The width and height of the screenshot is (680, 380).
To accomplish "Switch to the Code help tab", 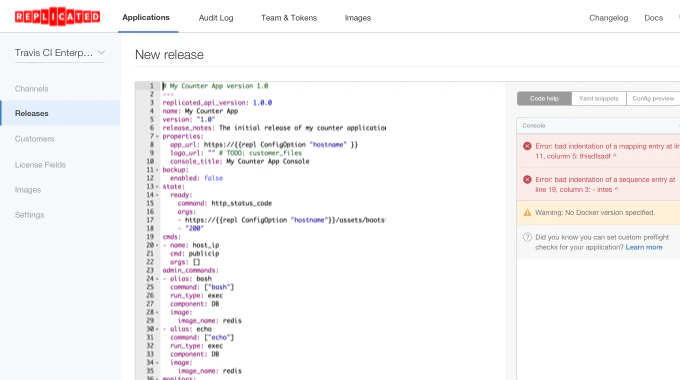I will click(x=544, y=98).
